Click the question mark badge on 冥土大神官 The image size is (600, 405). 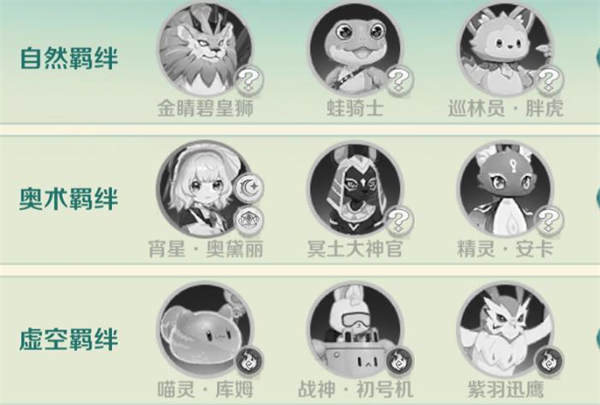click(399, 221)
